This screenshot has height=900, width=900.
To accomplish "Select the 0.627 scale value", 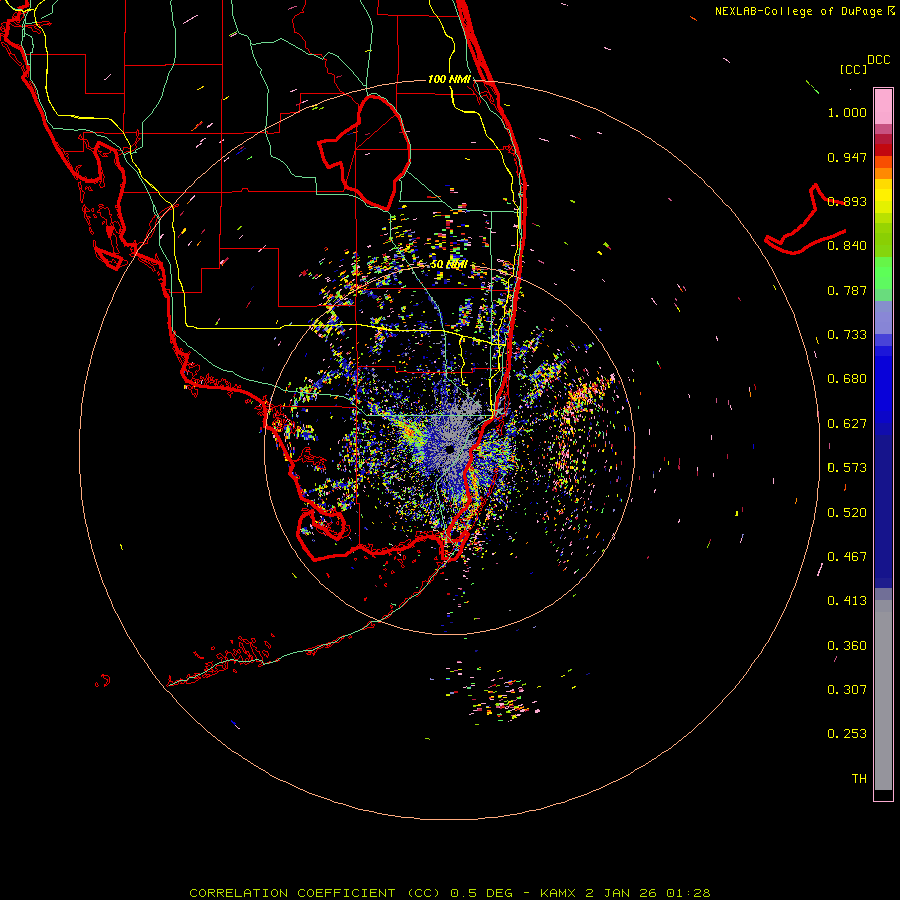I will [x=847, y=424].
